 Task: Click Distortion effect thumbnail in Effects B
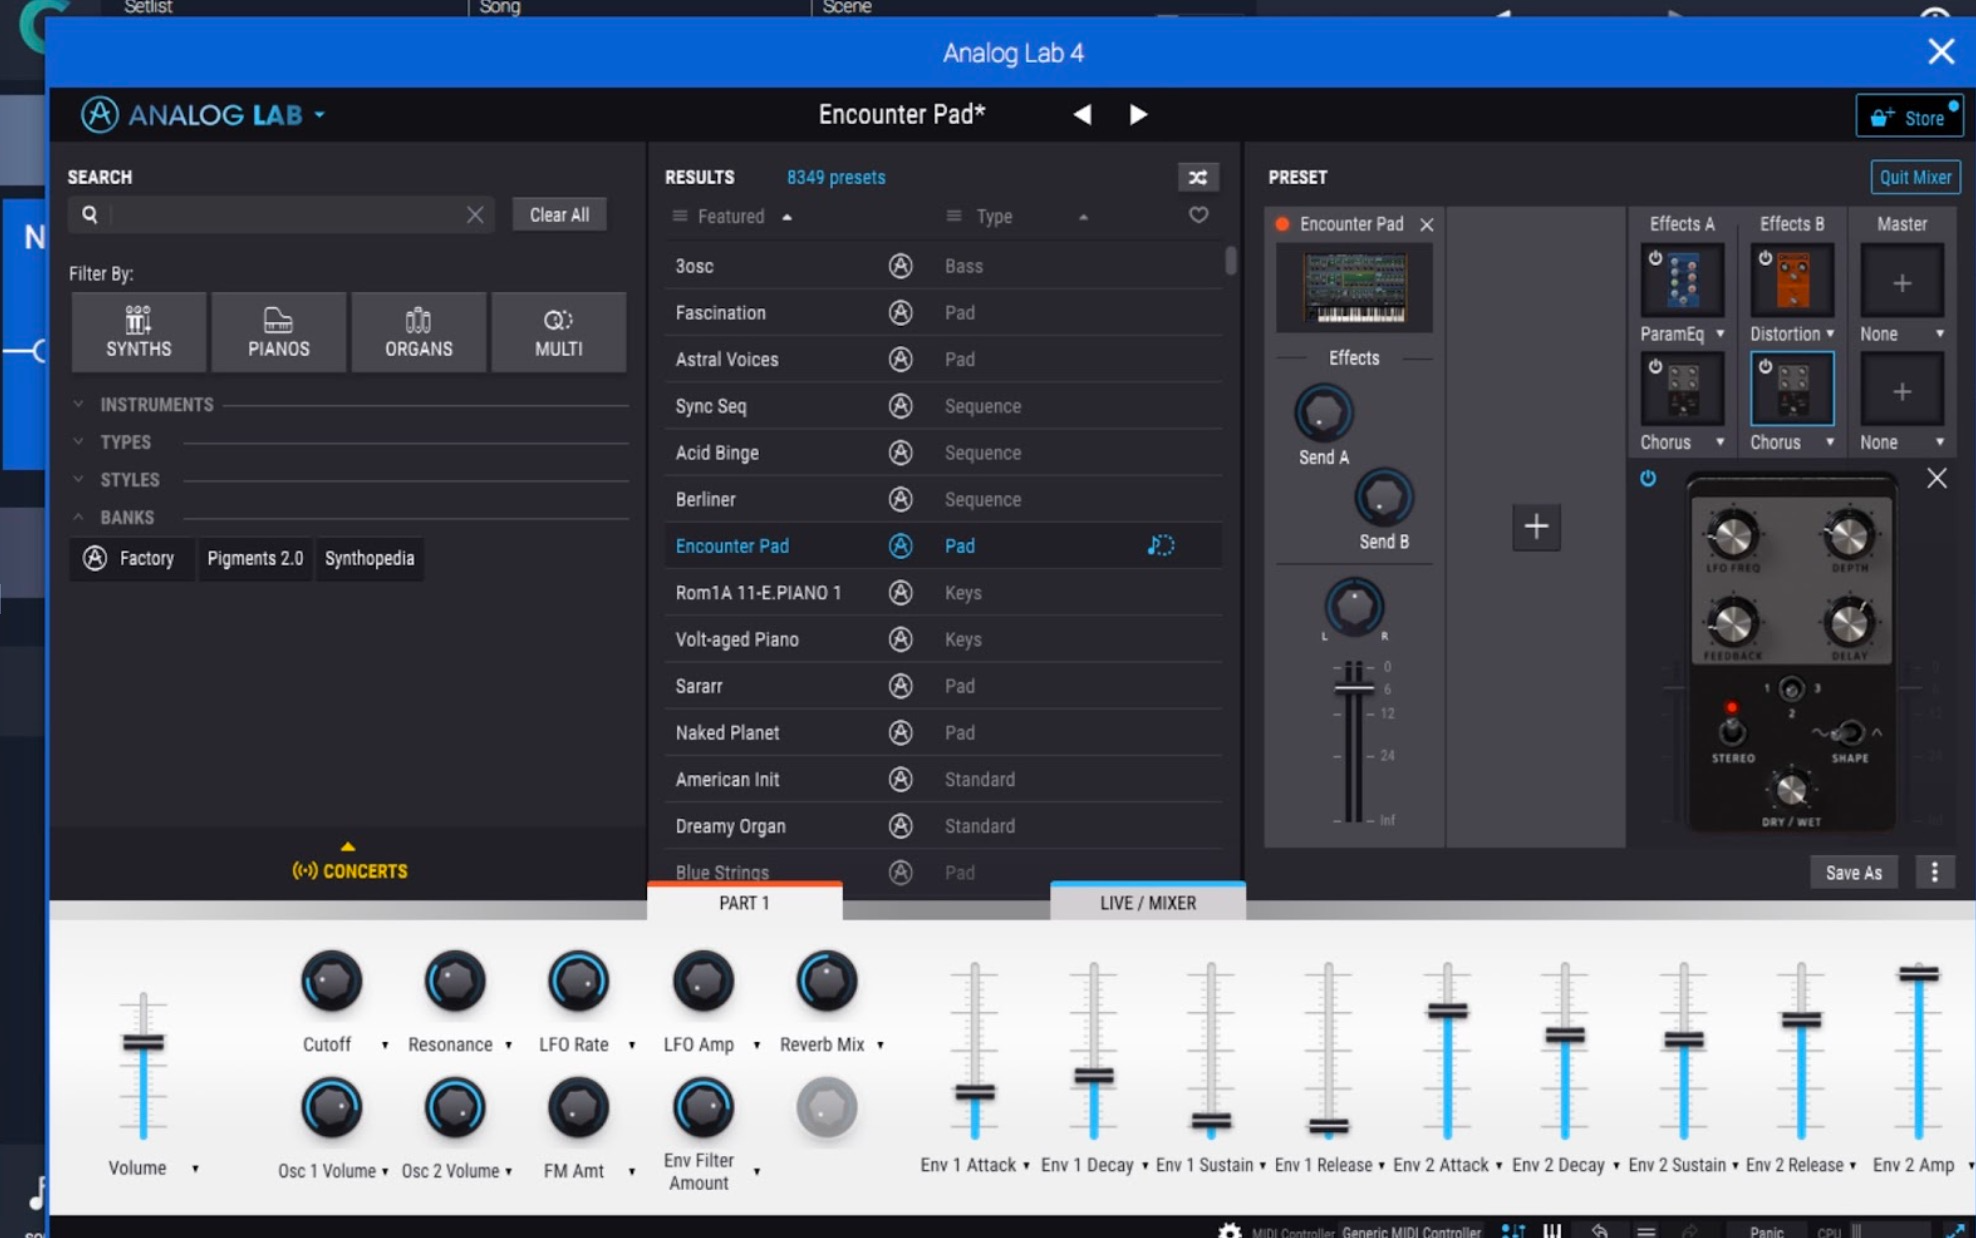[x=1792, y=279]
